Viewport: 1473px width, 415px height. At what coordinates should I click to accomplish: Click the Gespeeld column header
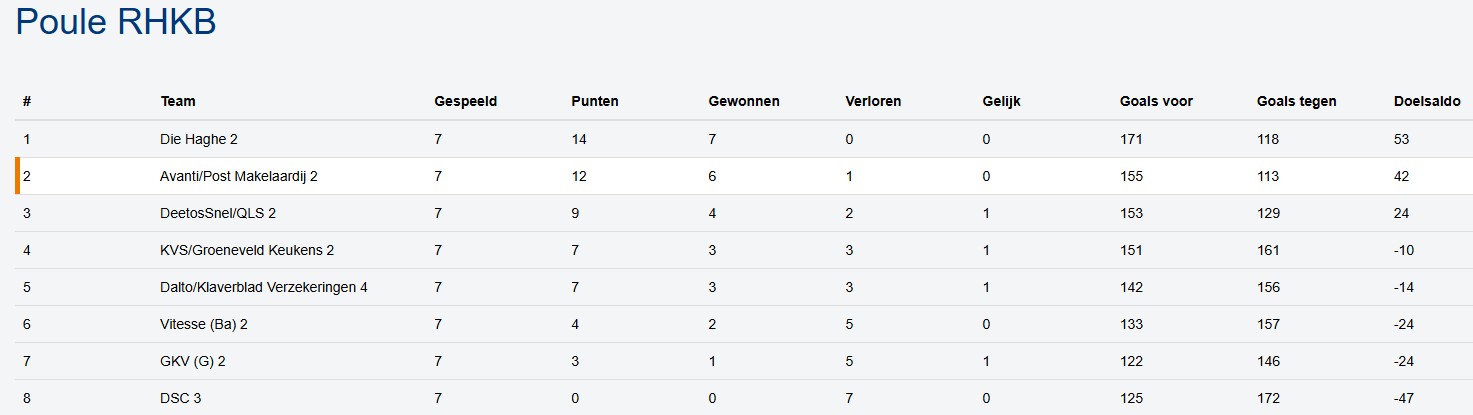click(x=465, y=101)
